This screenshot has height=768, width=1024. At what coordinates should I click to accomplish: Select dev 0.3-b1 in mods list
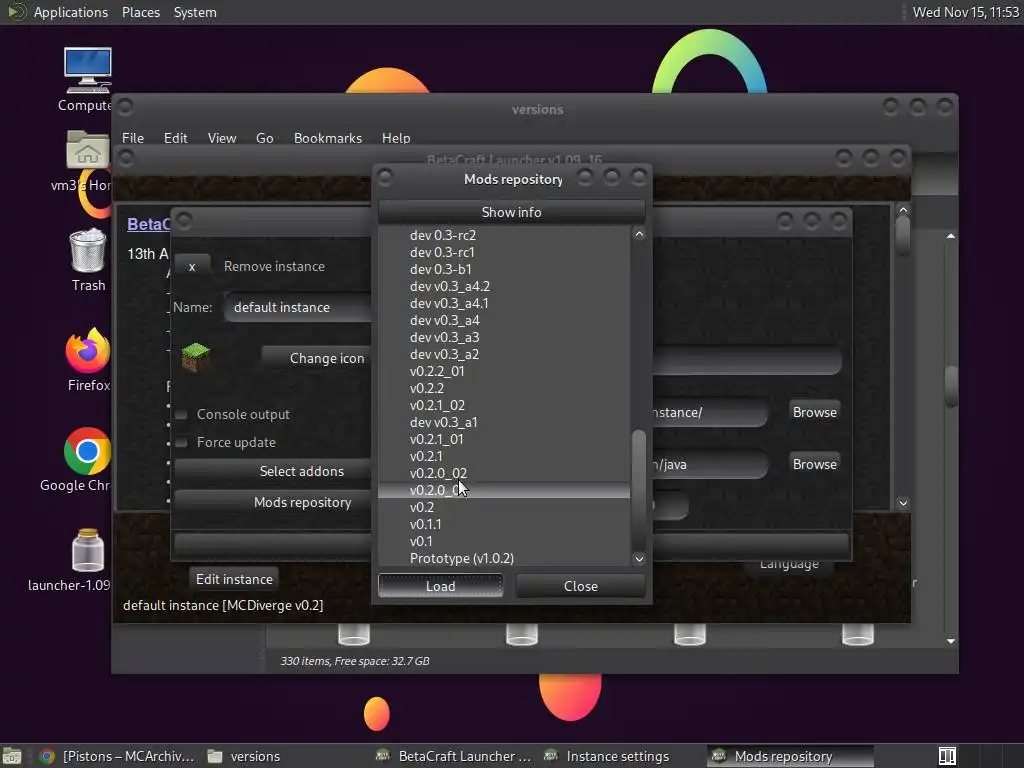(504, 269)
